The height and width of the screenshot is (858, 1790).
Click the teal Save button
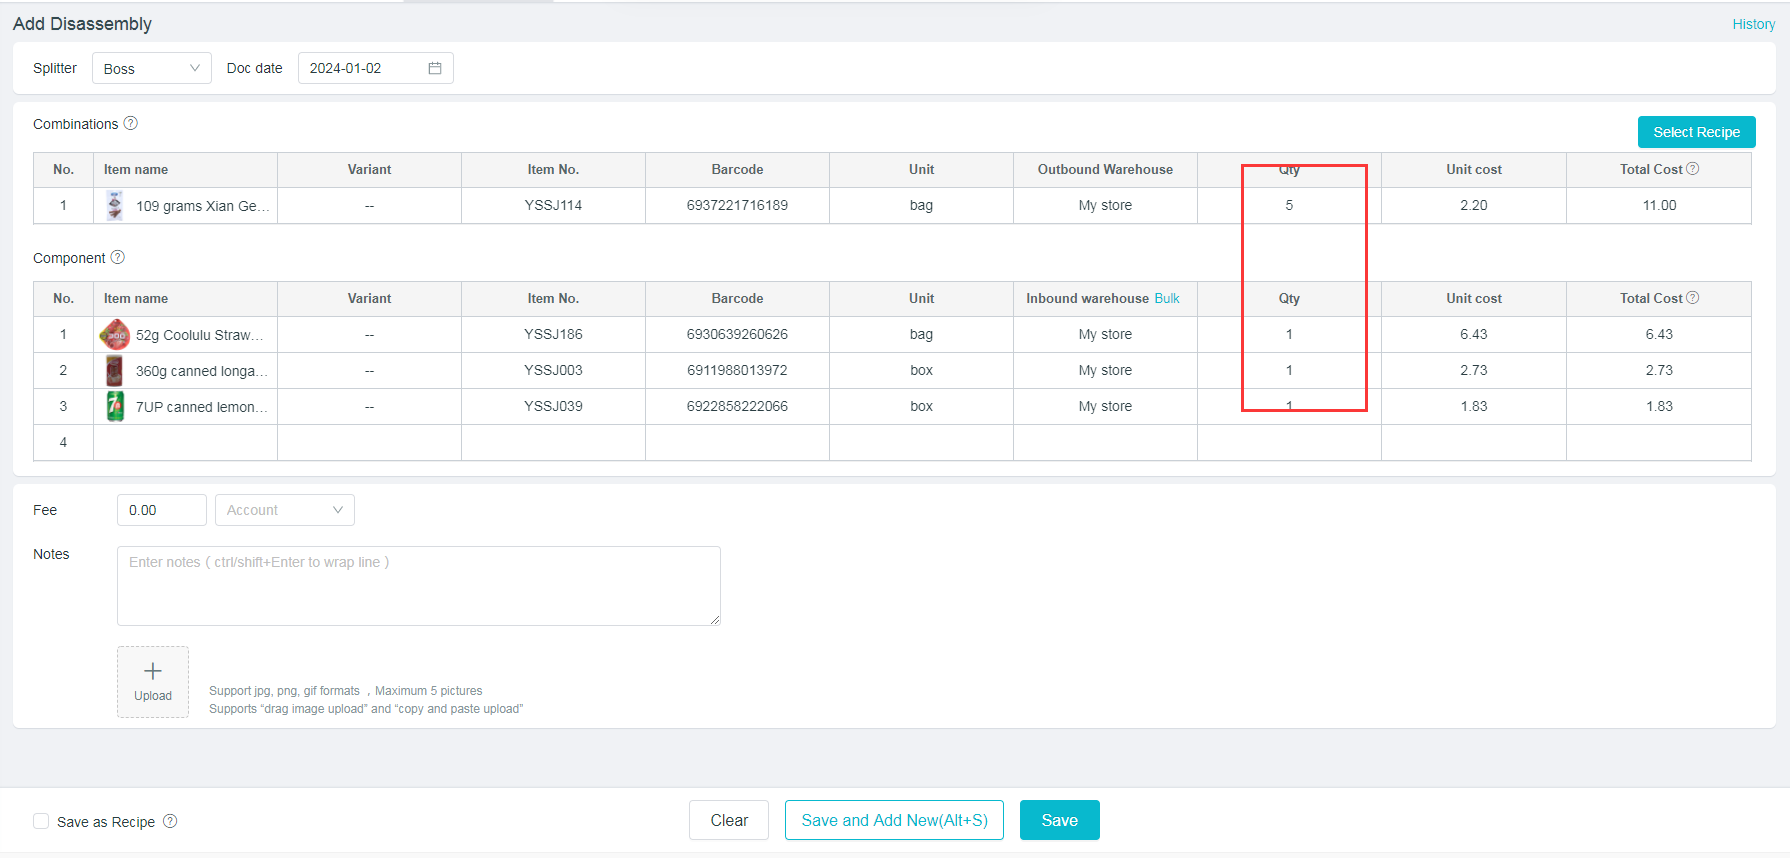(x=1059, y=820)
